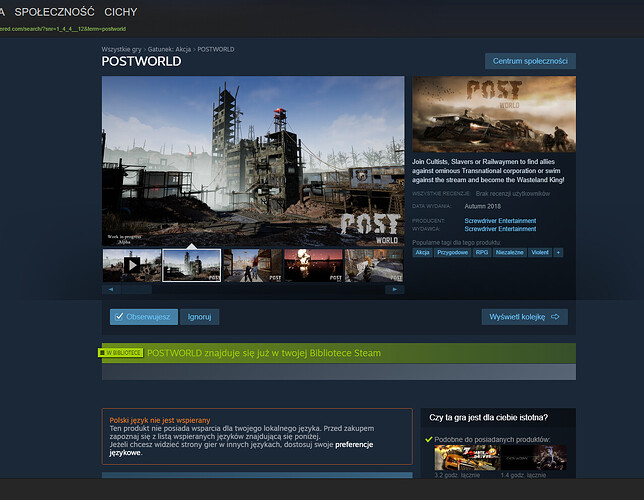
Task: Open the SPOŁECZNOŚĆ menu
Action: [55, 12]
